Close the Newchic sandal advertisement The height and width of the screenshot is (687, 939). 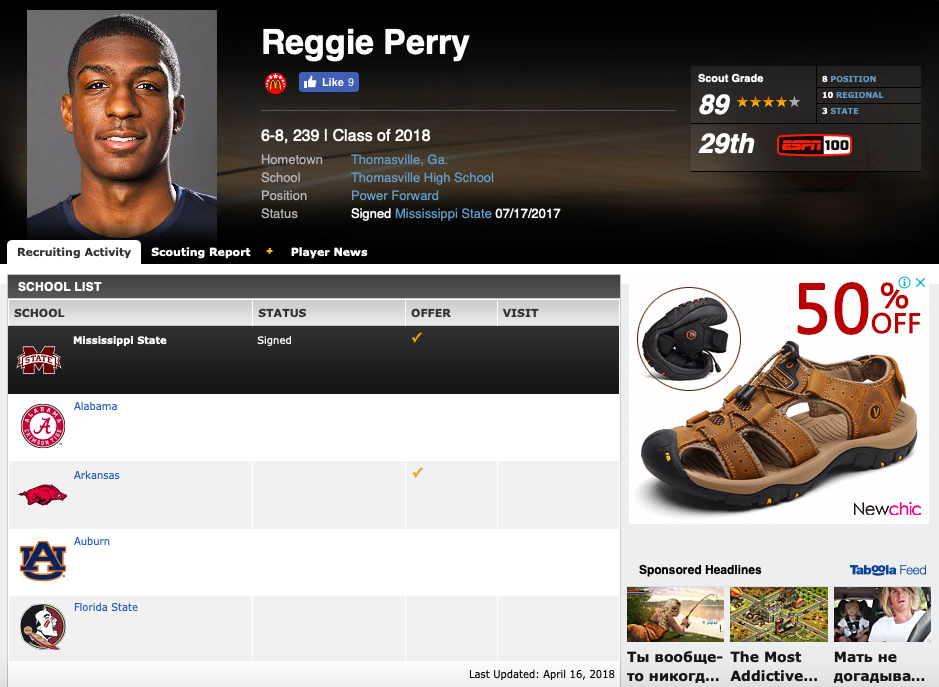tap(921, 282)
